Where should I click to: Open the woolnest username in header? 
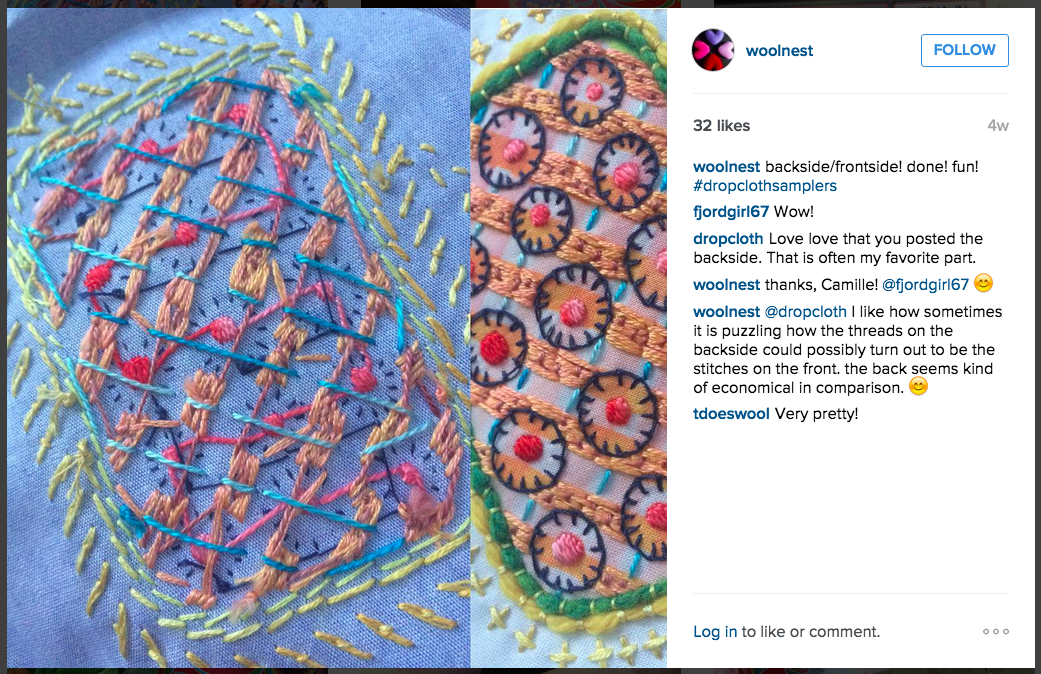[x=779, y=51]
